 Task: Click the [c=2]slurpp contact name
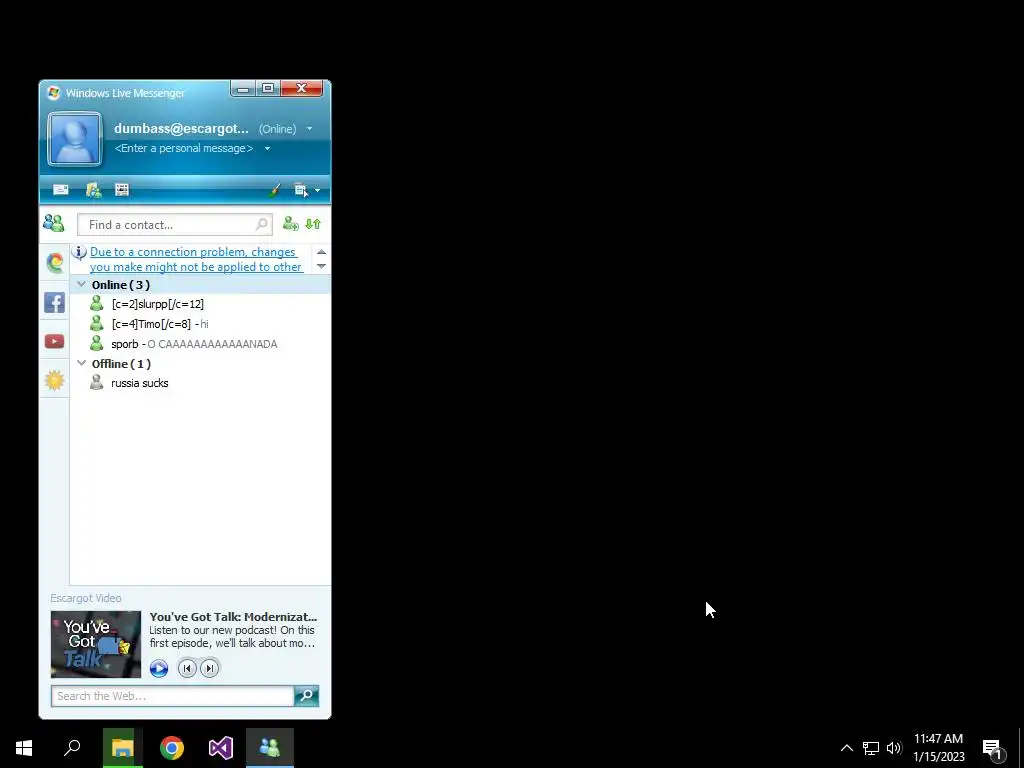(157, 304)
